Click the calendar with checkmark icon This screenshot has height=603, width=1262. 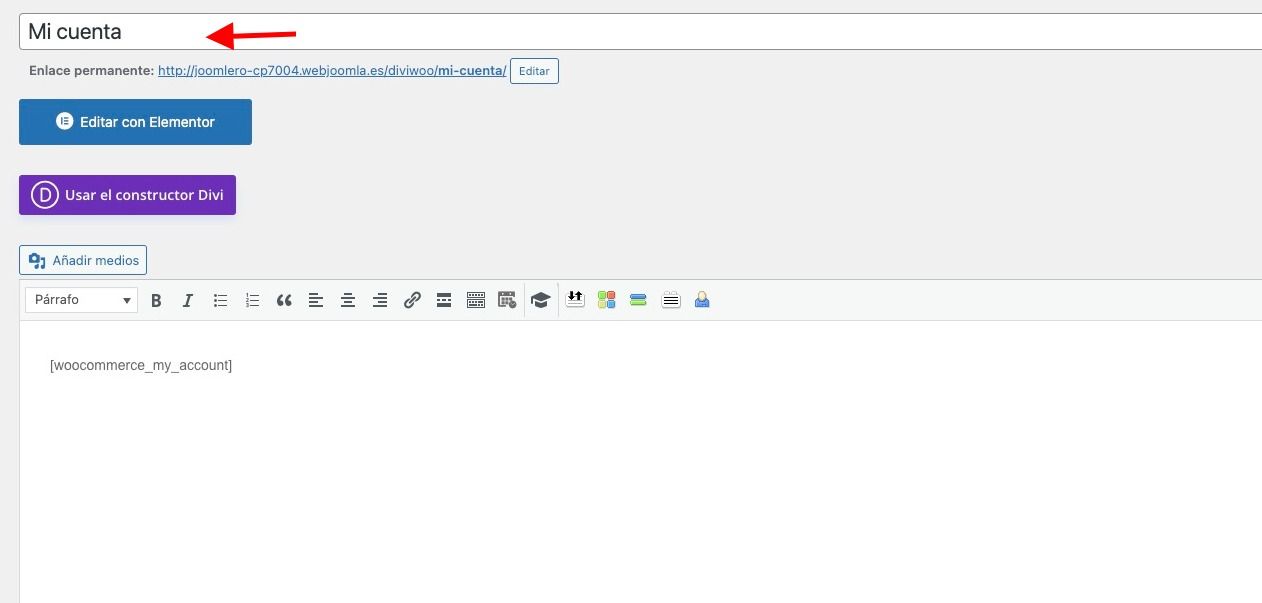(x=507, y=300)
